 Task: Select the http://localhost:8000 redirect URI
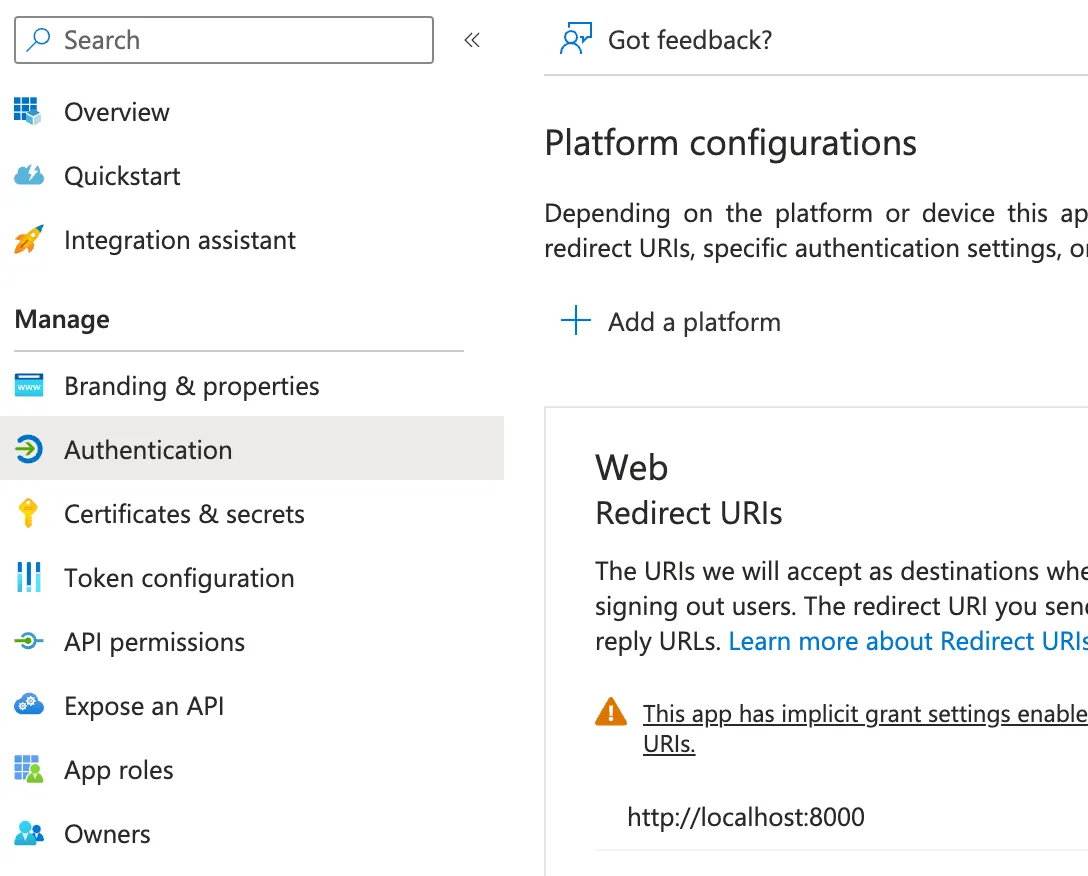point(746,816)
